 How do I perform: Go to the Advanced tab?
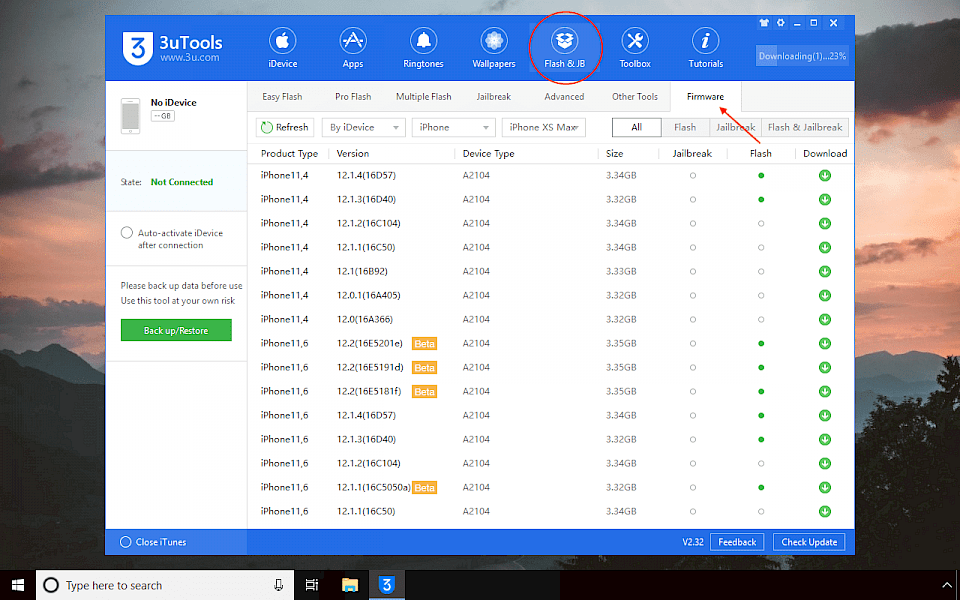pyautogui.click(x=564, y=97)
